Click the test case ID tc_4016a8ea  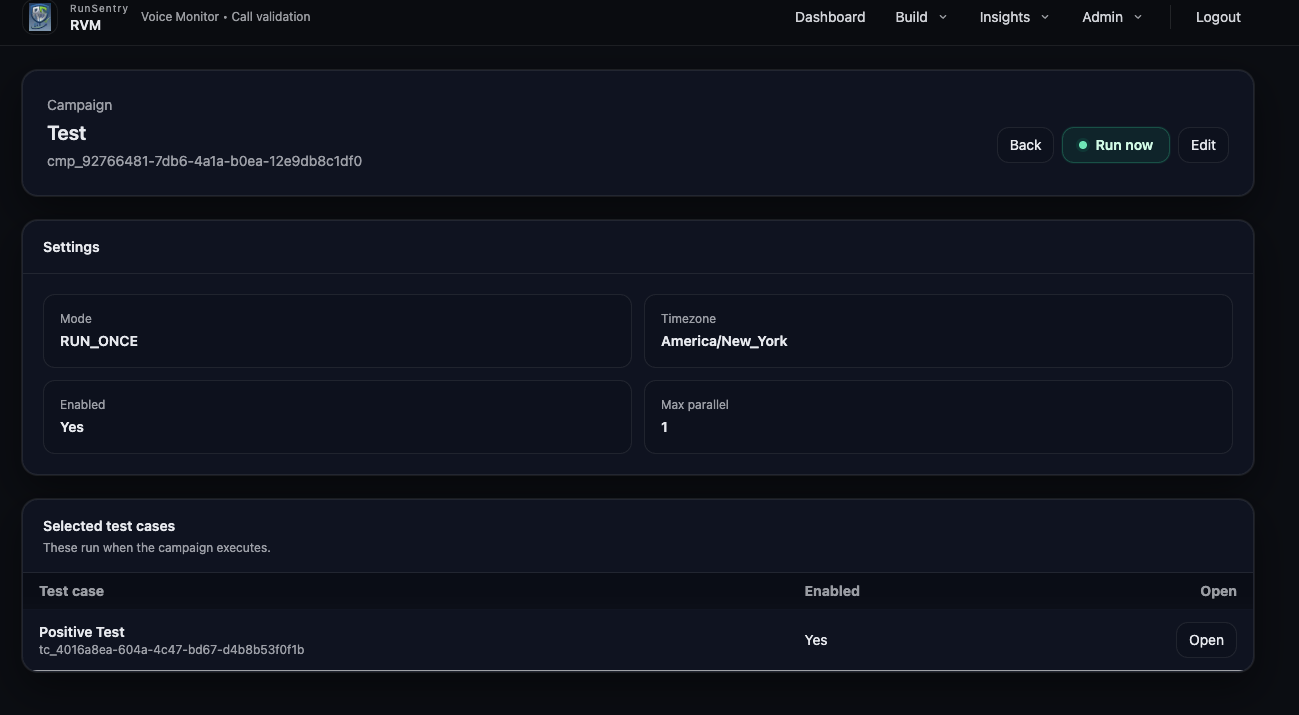171,650
